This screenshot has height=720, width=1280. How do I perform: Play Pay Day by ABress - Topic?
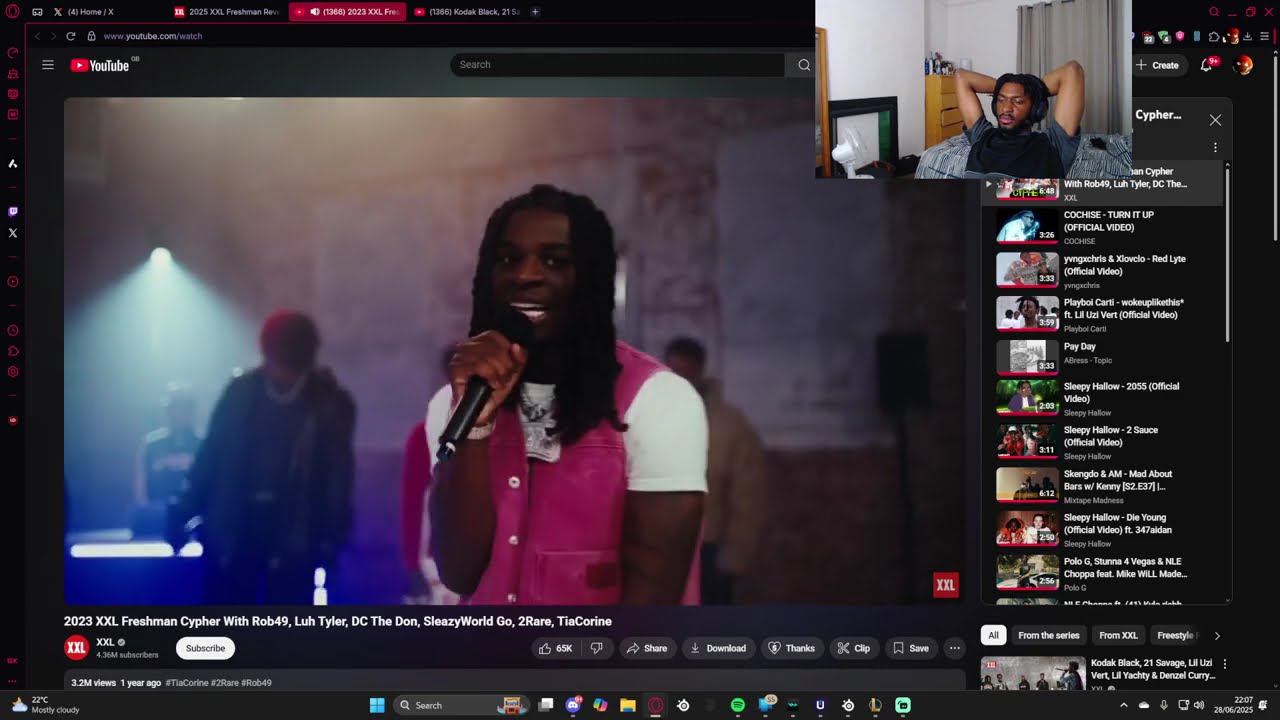[x=1104, y=356]
